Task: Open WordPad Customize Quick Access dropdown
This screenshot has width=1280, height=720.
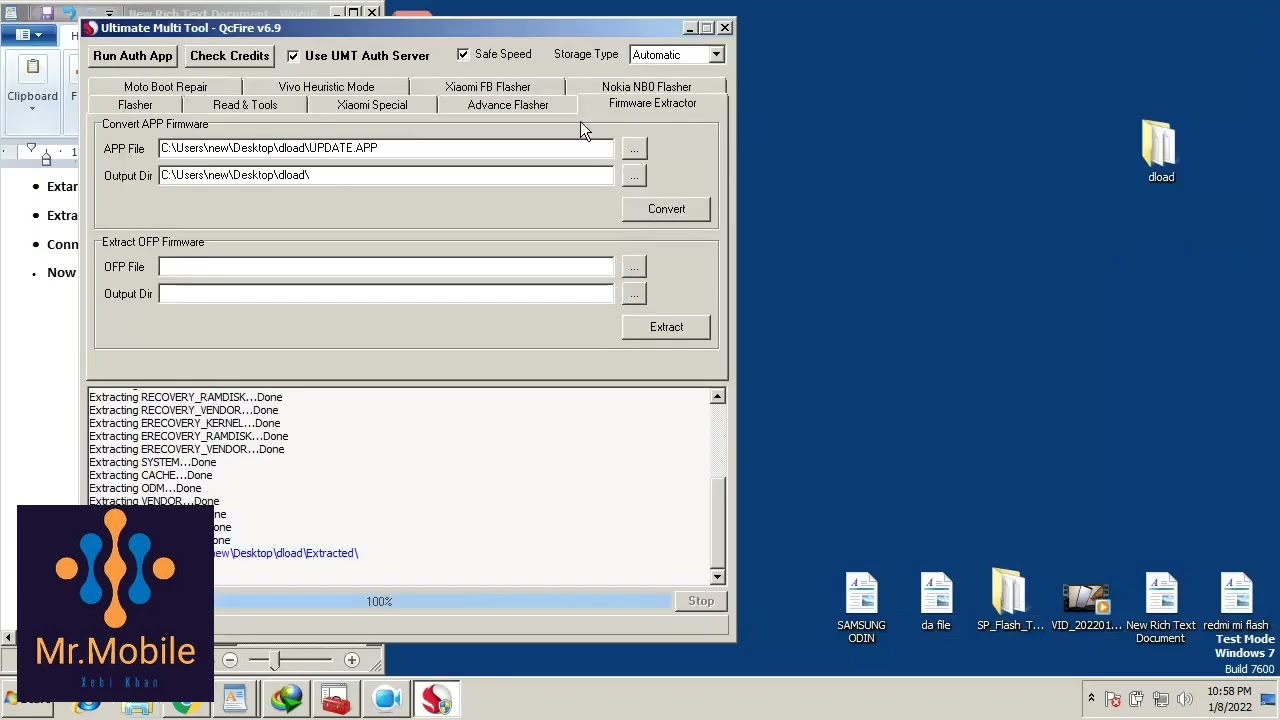Action: tap(109, 14)
